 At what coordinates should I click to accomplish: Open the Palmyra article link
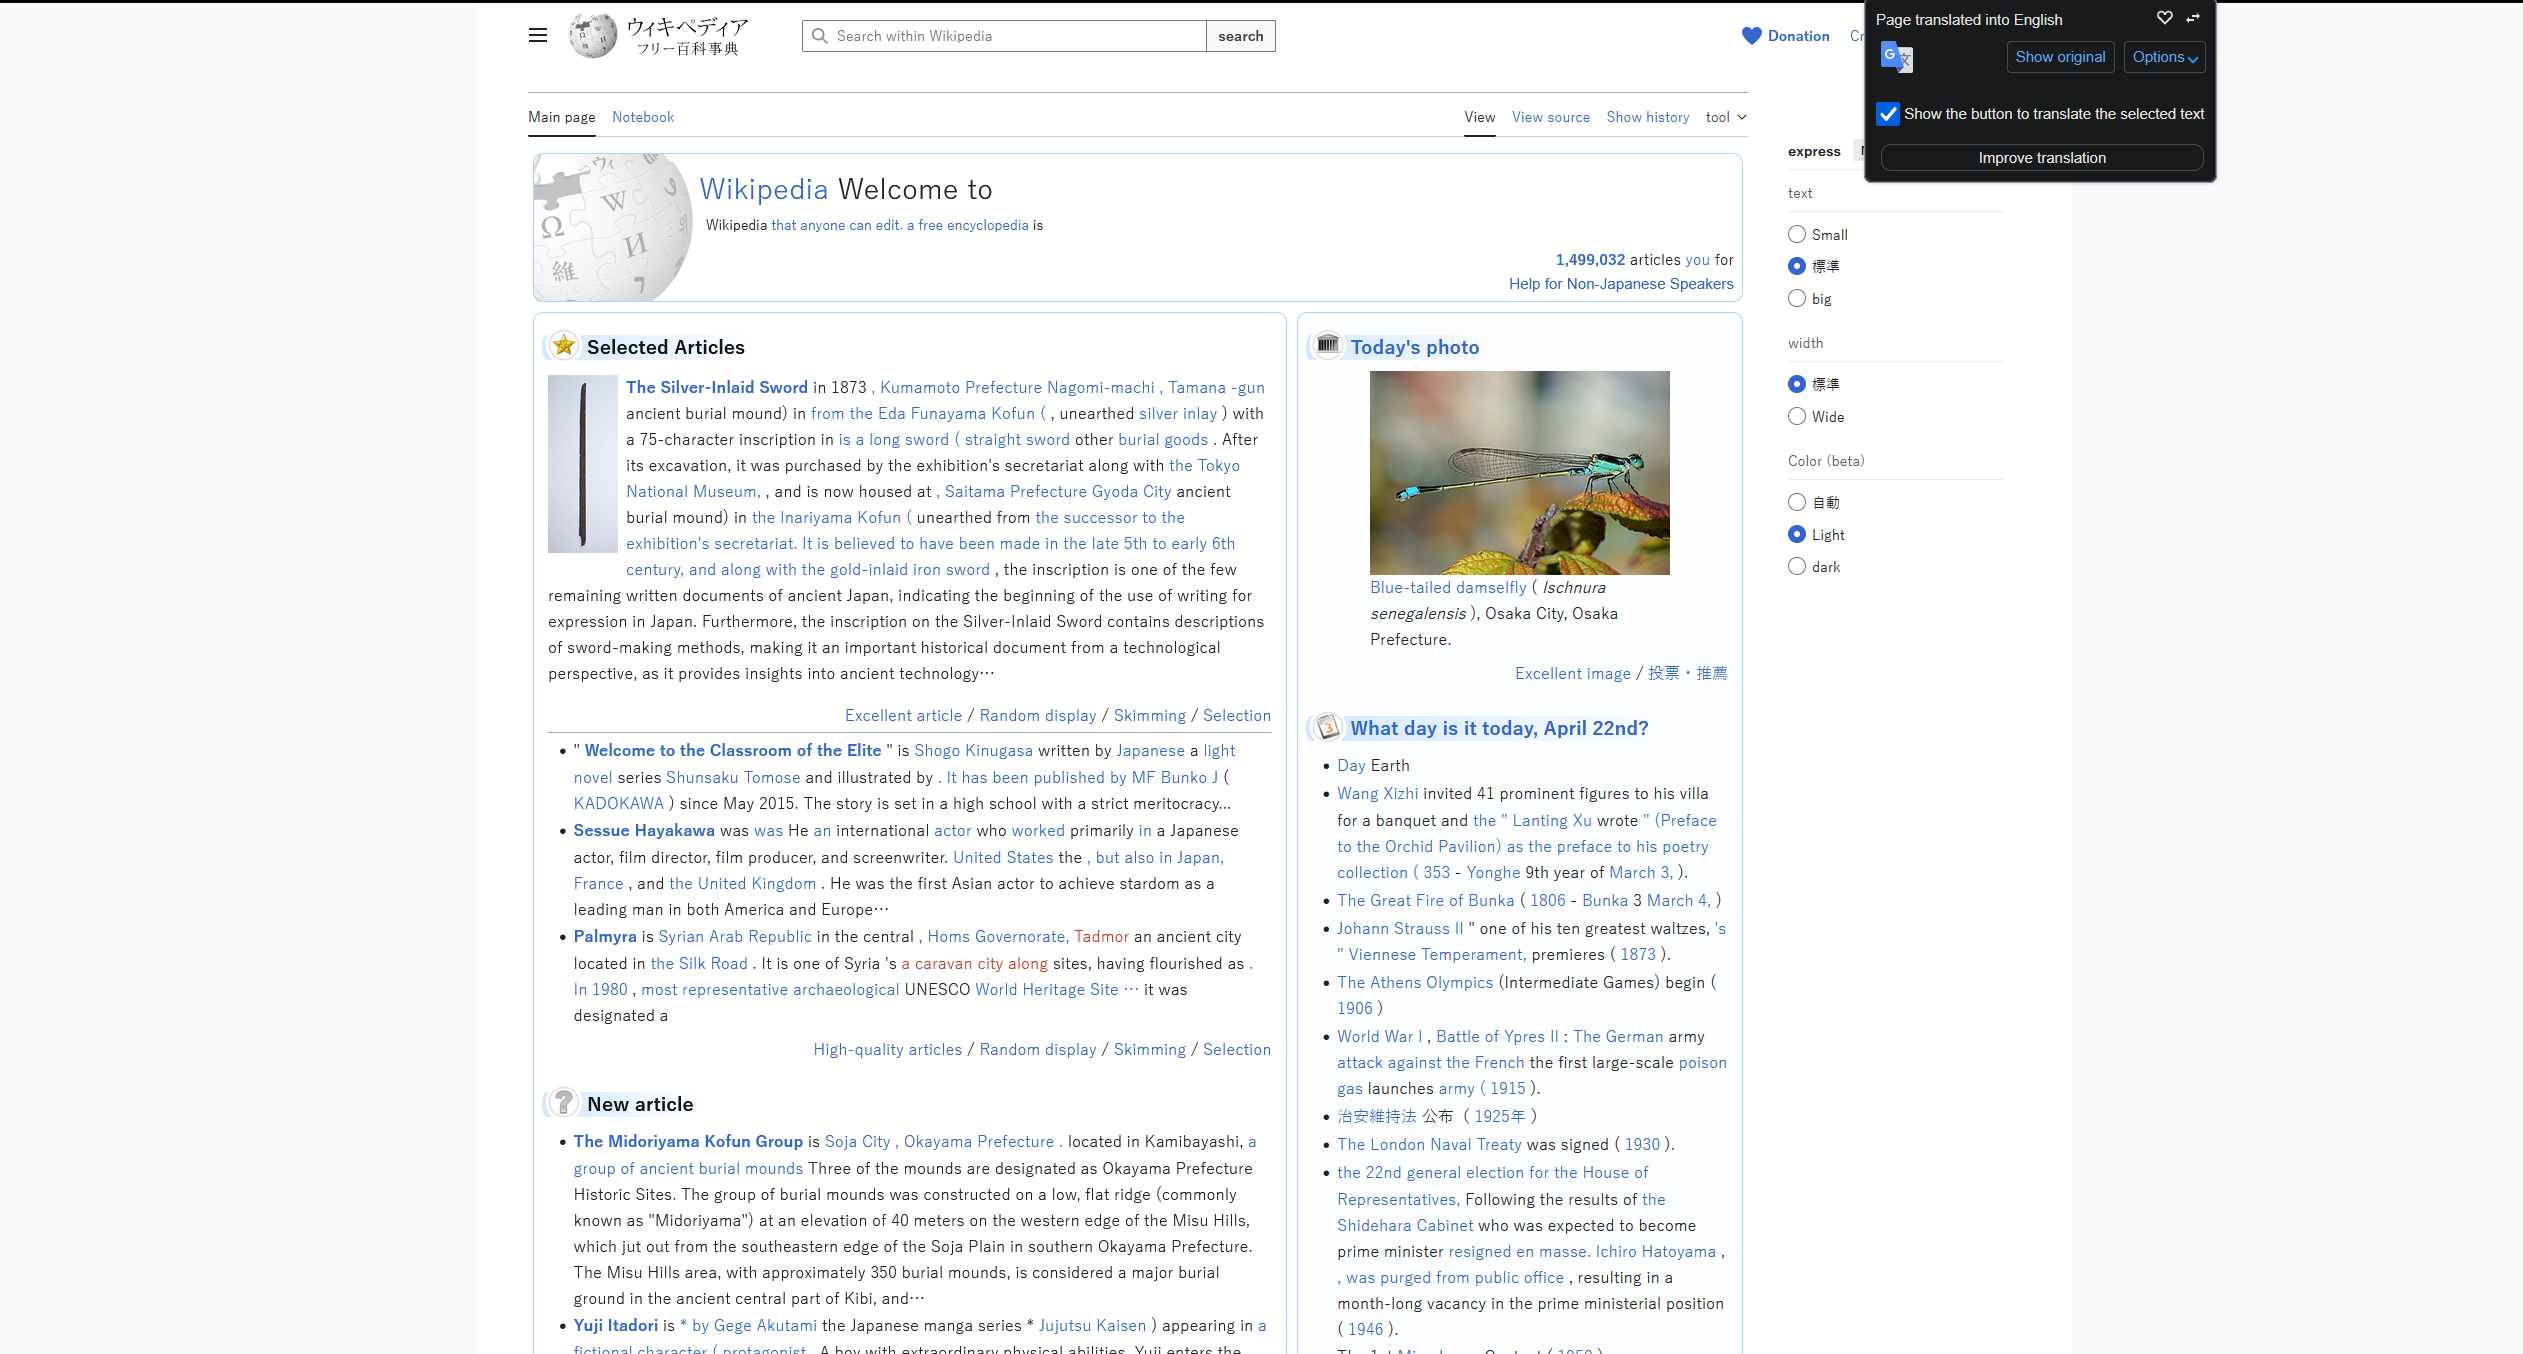tap(605, 936)
